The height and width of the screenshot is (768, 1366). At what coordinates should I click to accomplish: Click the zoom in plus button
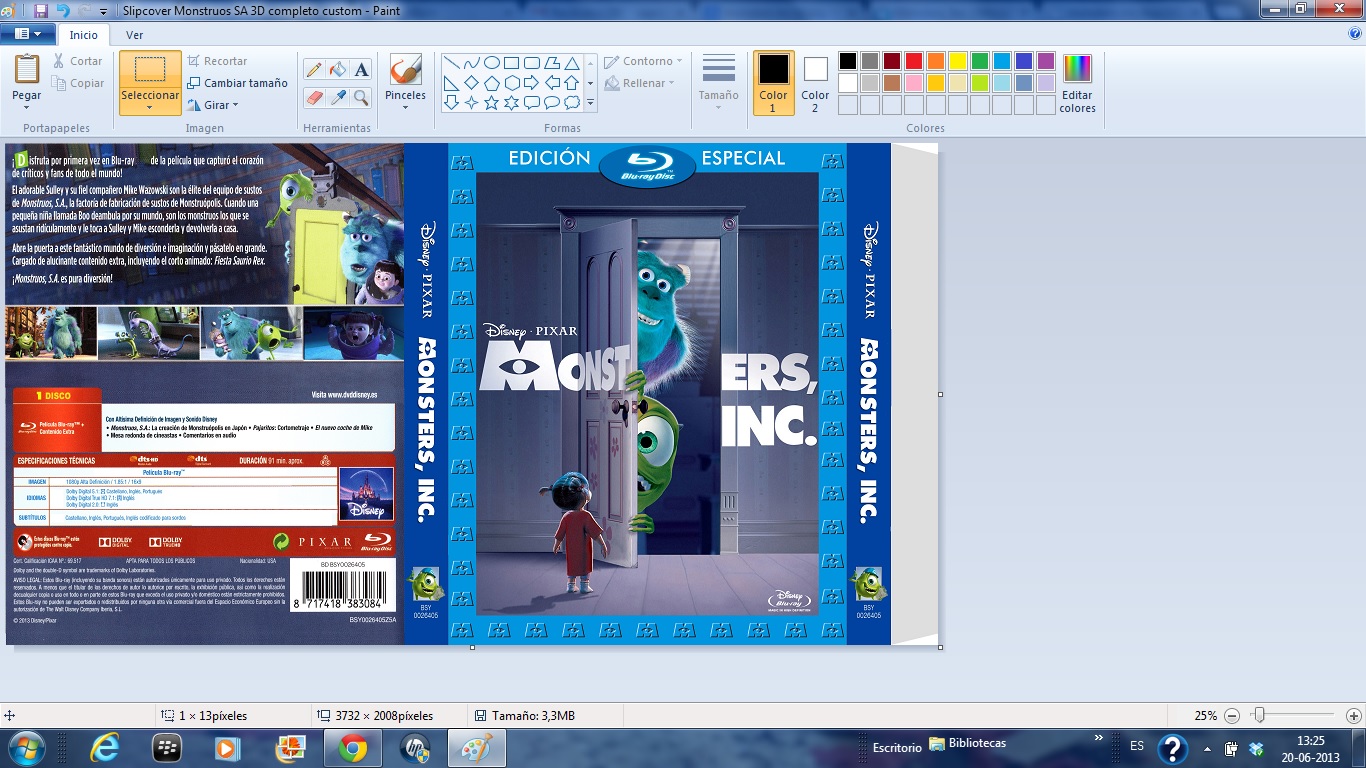[1353, 716]
